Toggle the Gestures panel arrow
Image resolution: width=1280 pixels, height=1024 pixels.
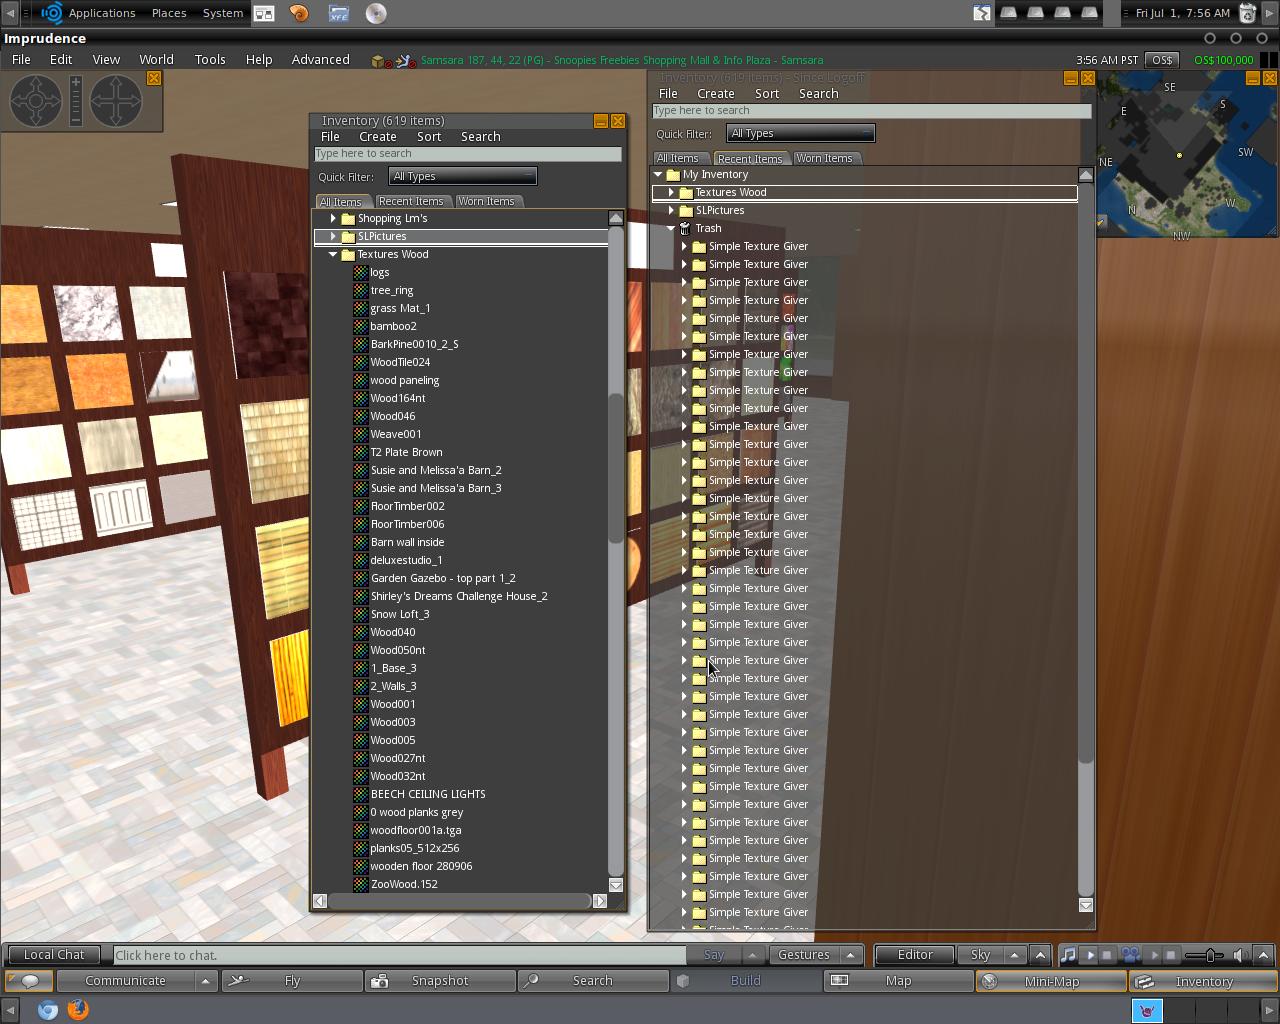click(848, 955)
